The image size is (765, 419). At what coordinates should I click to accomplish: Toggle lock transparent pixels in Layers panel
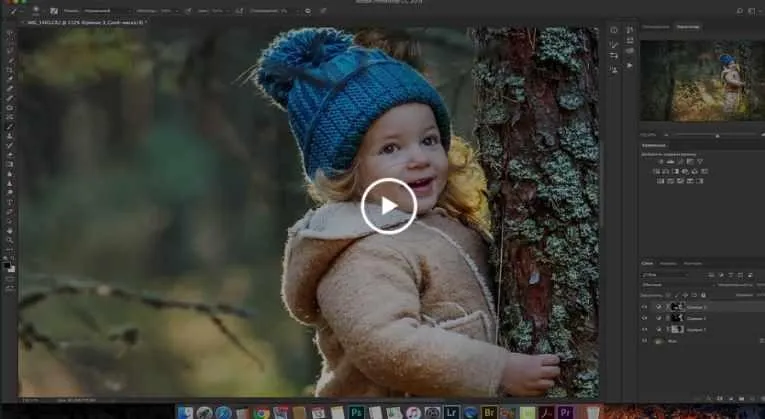coord(668,295)
